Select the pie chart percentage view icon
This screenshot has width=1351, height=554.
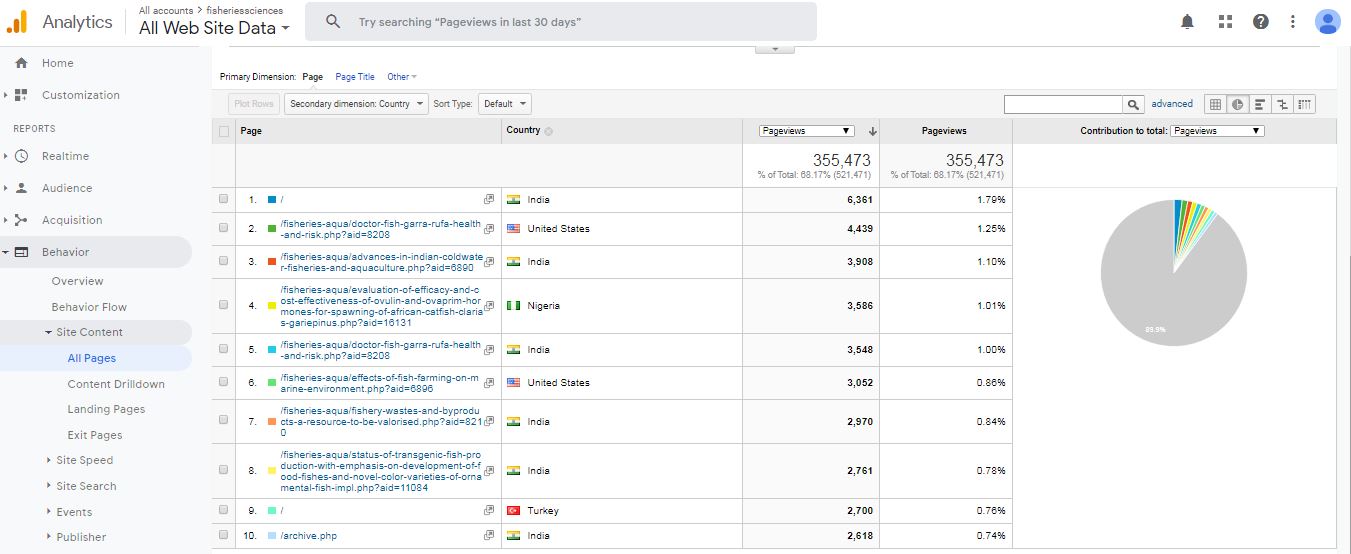coord(1237,104)
